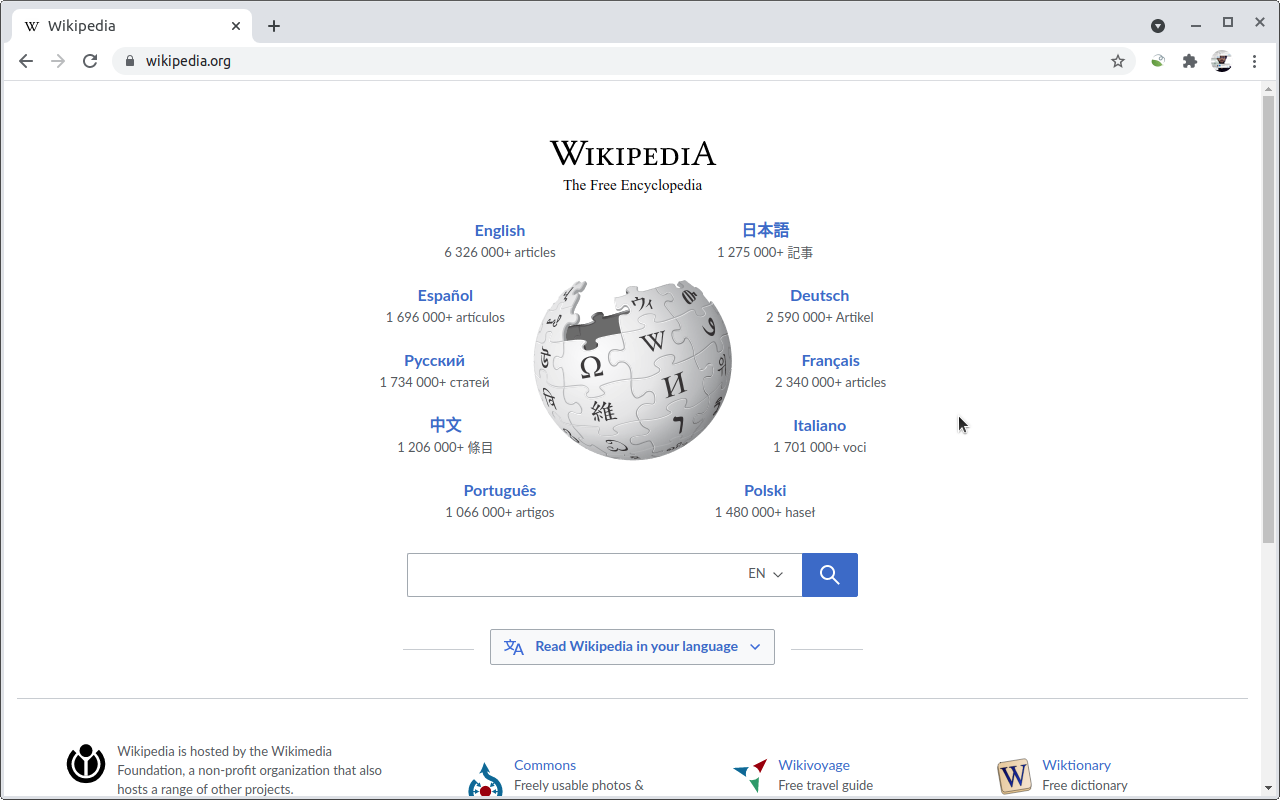Expand Read Wikipedia in your language
Image resolution: width=1280 pixels, height=800 pixels.
632,647
